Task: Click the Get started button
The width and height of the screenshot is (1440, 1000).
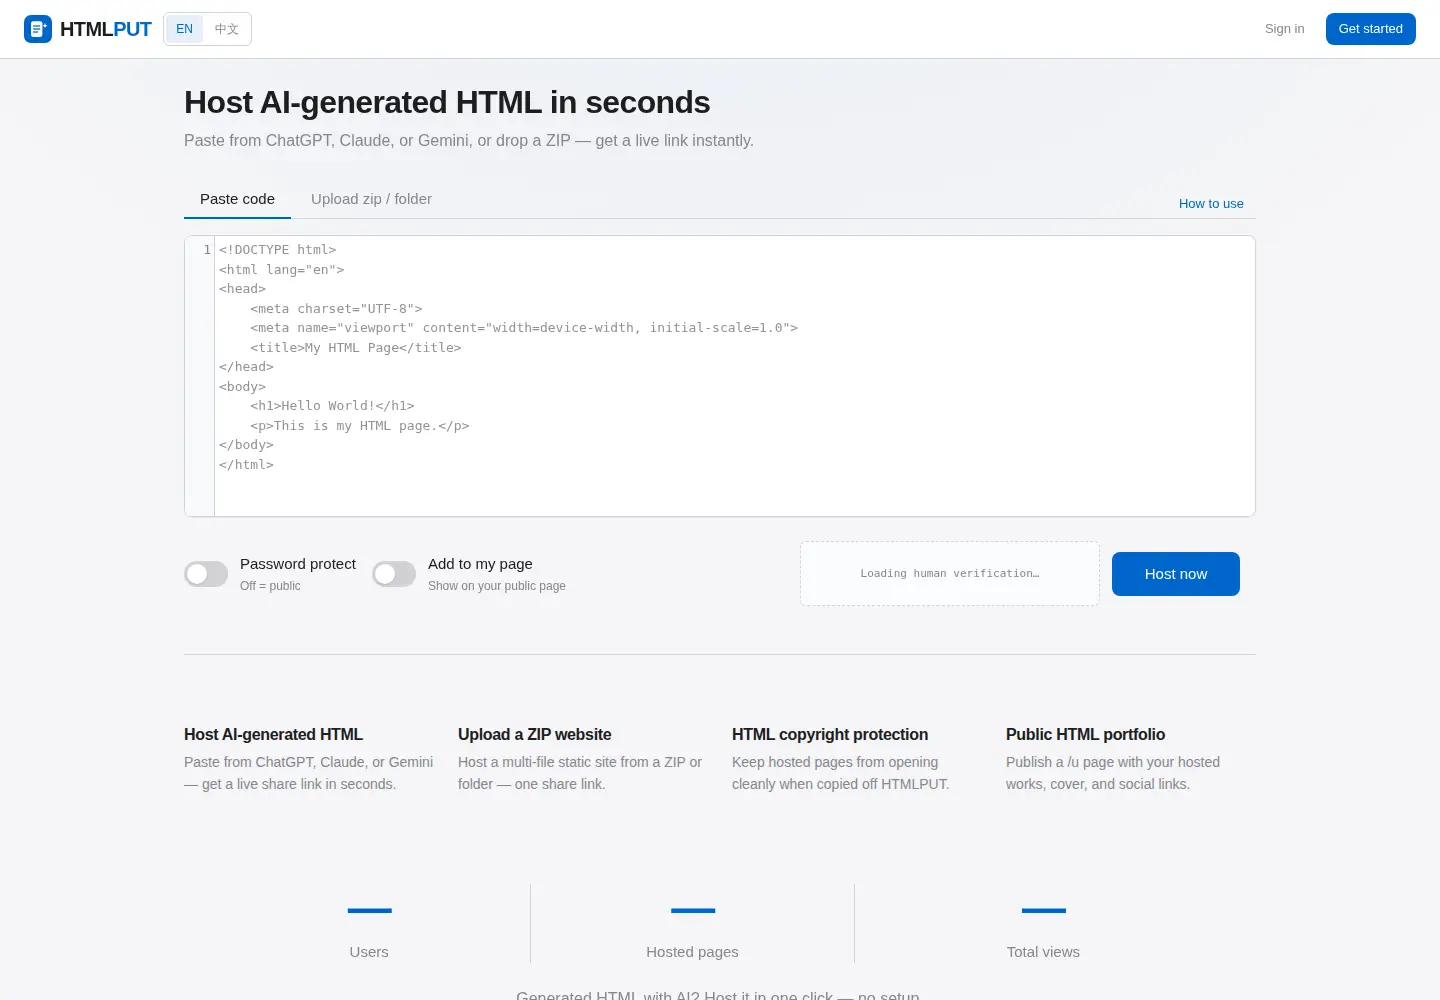Action: pos(1370,29)
